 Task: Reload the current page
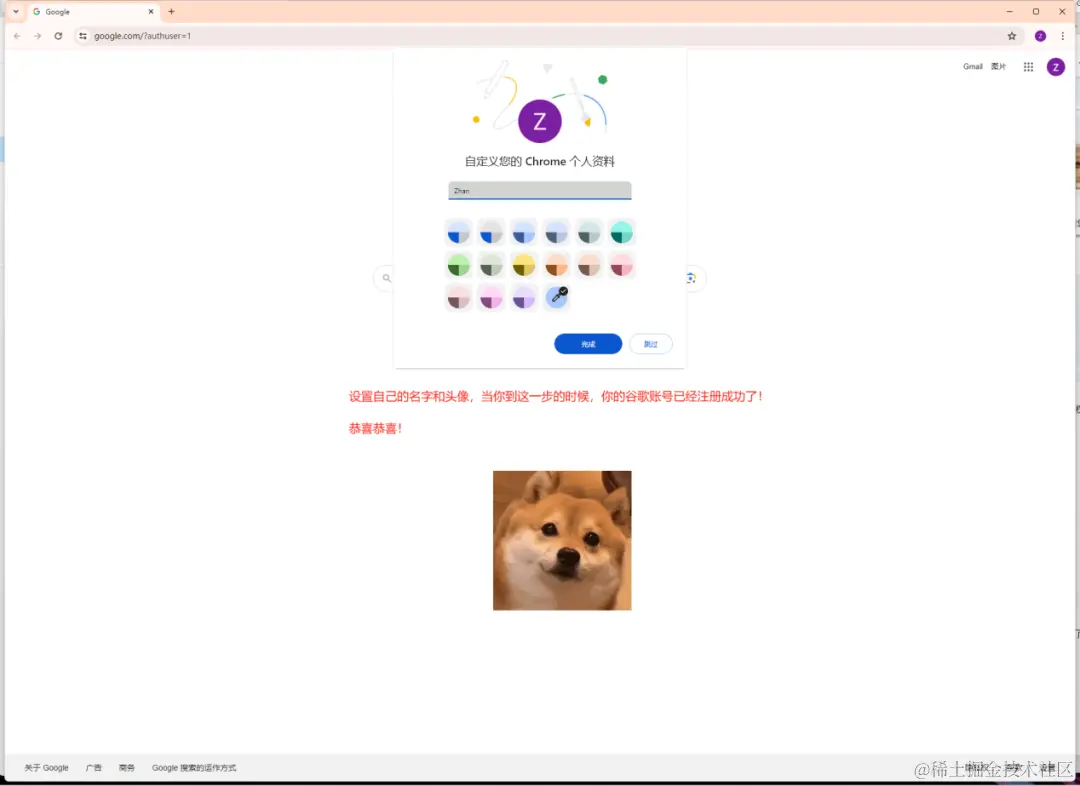click(59, 36)
